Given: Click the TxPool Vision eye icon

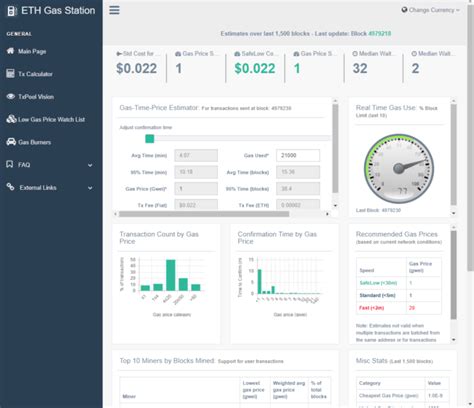Looking at the screenshot, I should pos(11,96).
